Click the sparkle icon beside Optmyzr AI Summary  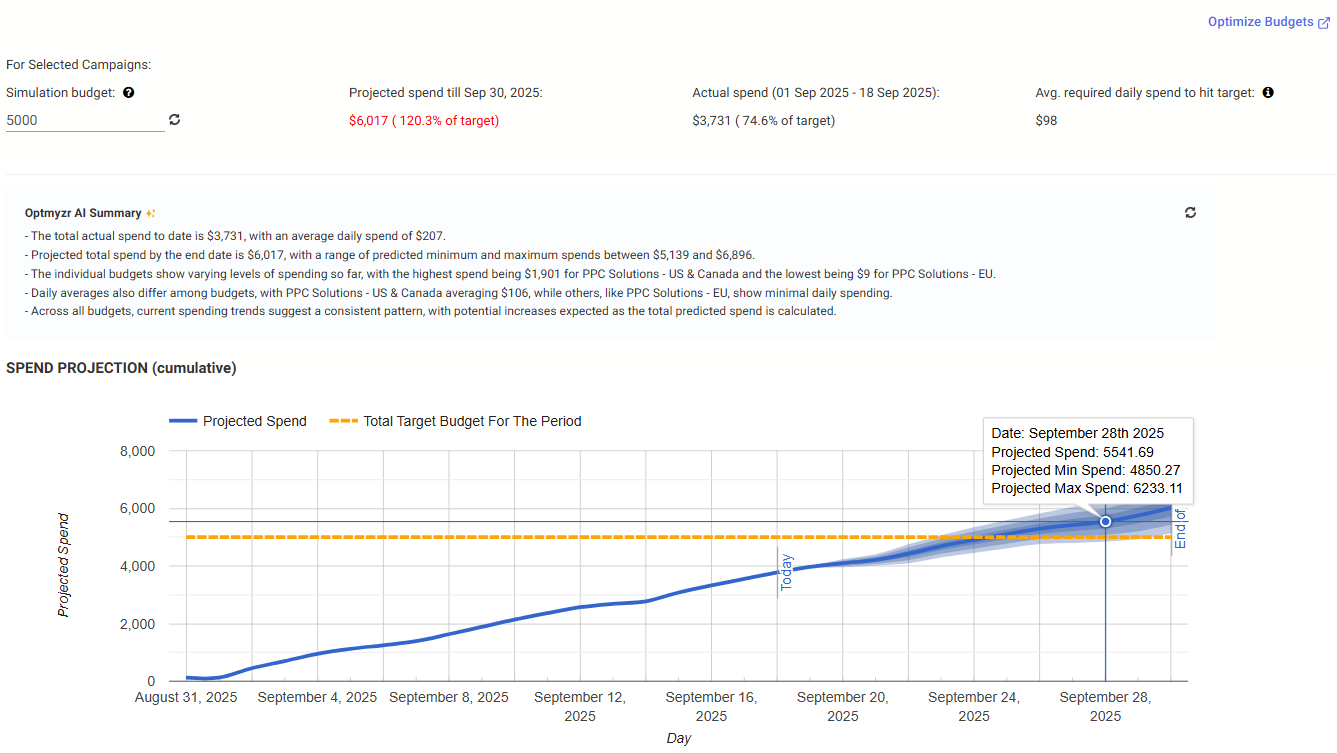coord(151,213)
